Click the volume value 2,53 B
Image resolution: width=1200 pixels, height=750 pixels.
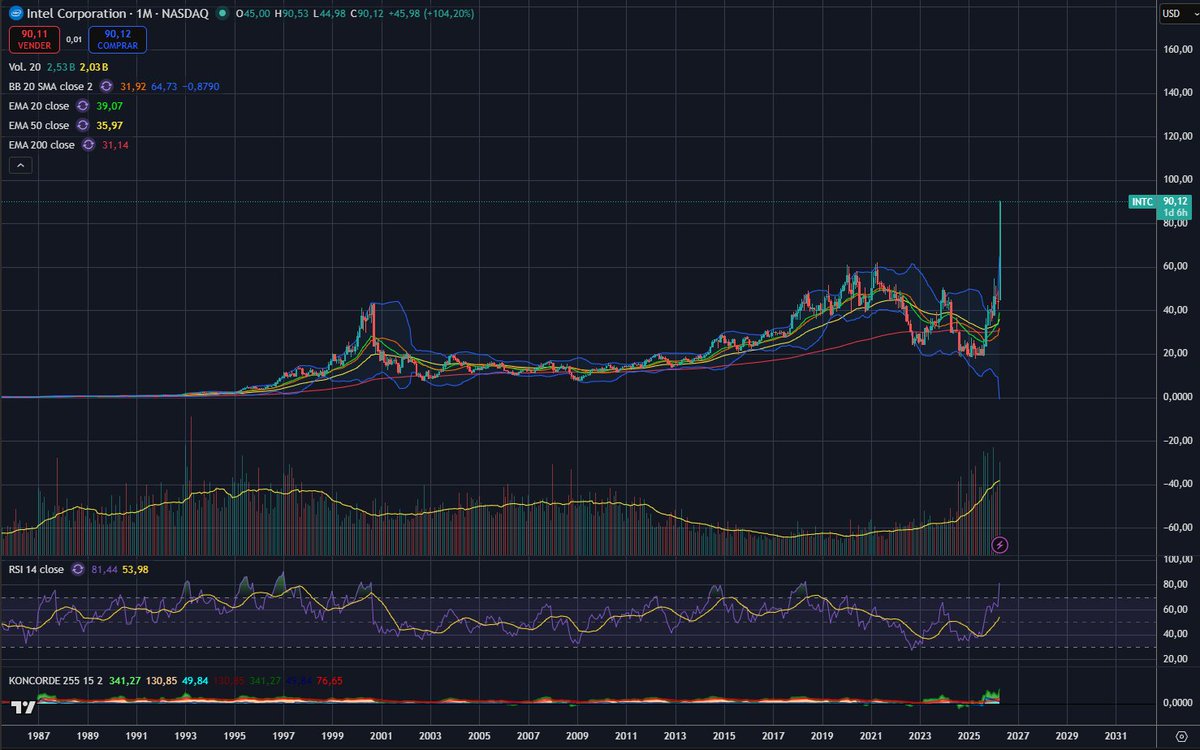point(63,67)
